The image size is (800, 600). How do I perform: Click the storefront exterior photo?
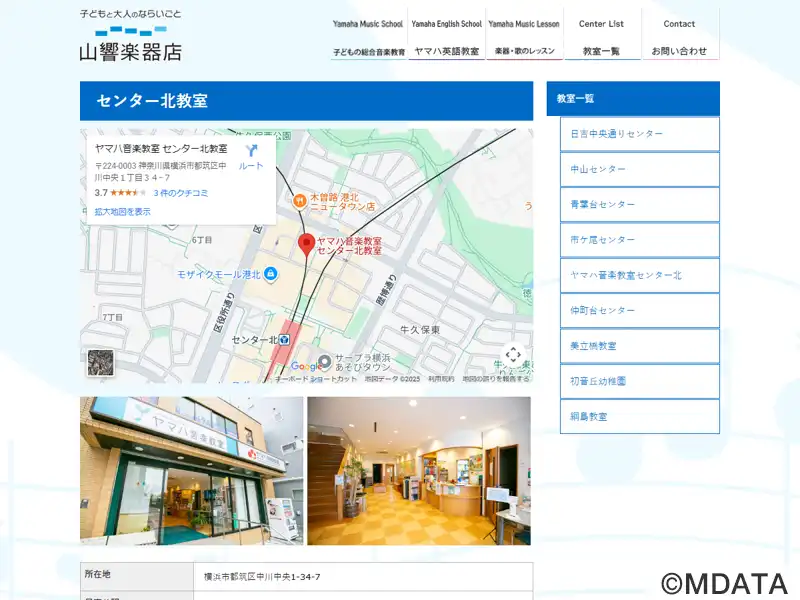191,471
